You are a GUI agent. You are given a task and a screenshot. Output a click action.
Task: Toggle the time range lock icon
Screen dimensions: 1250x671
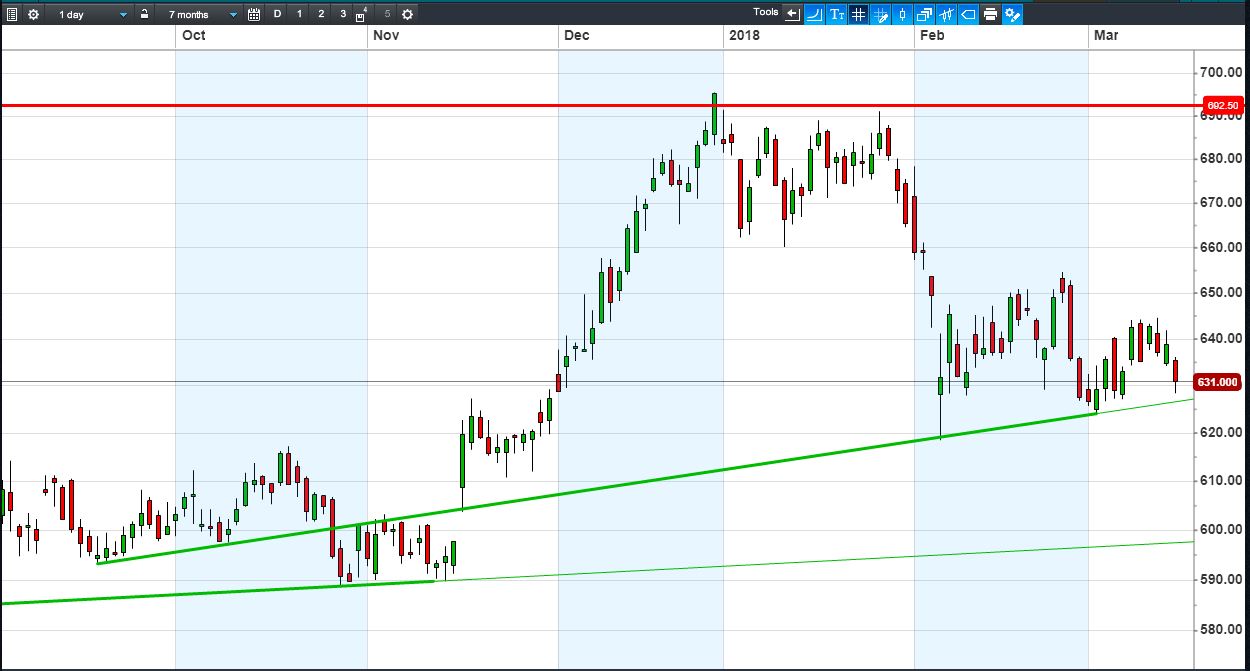point(145,14)
